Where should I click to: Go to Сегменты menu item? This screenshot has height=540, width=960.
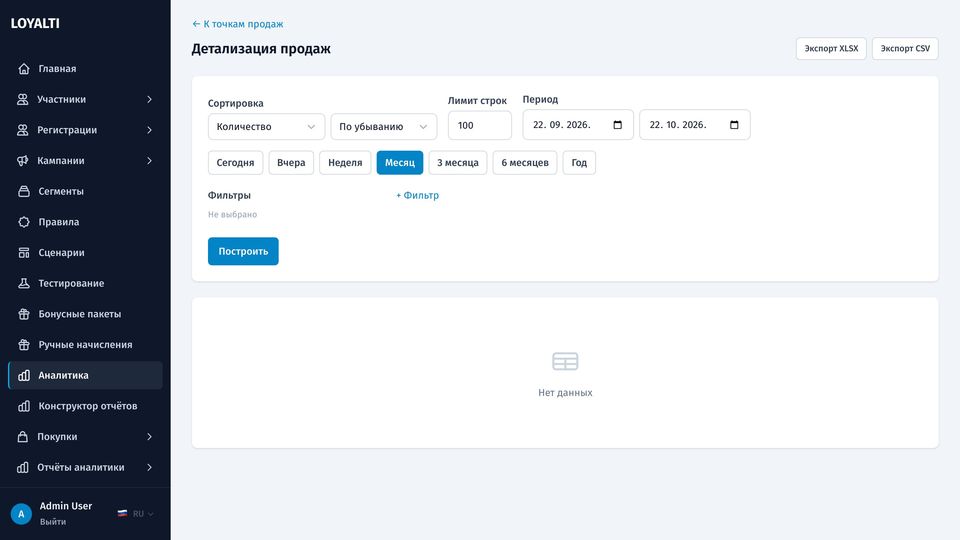pos(85,191)
